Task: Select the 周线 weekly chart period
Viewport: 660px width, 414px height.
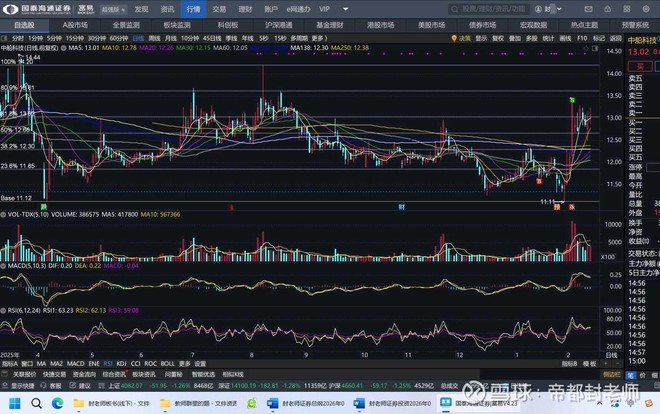Action: click(x=154, y=38)
